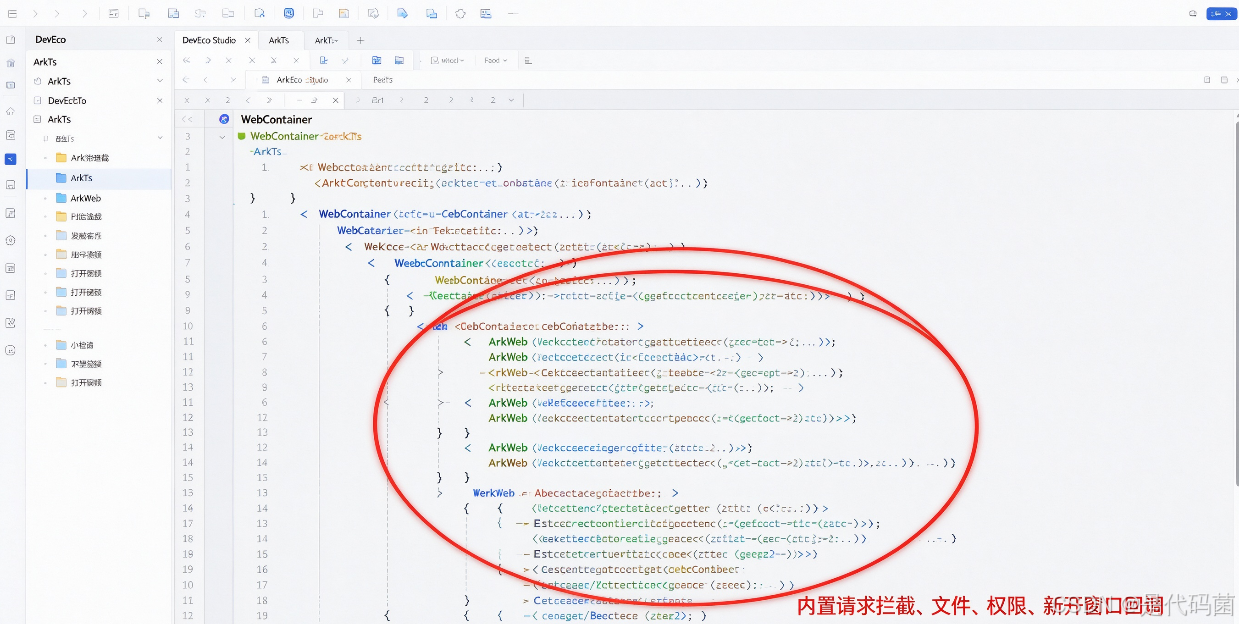The width and height of the screenshot is (1239, 624).
Task: Click the blue circled icon in the top toolbar
Action: click(x=289, y=14)
